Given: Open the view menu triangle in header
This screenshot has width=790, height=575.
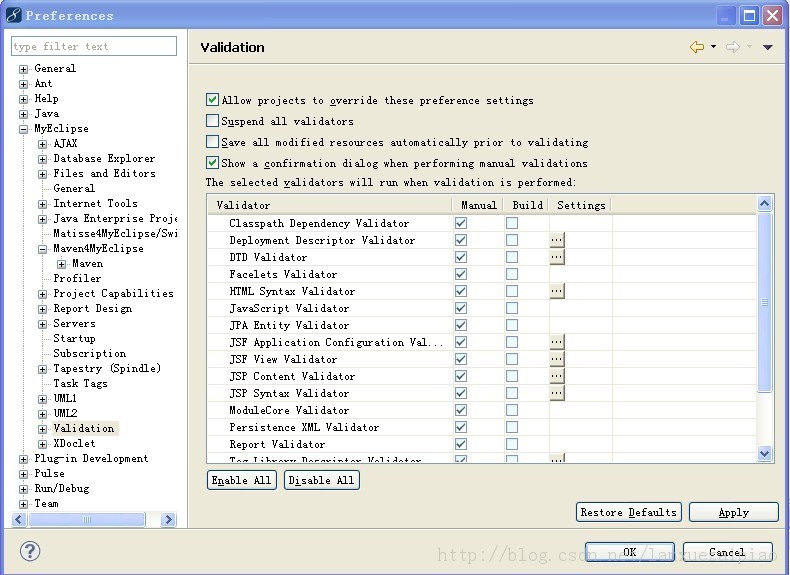Looking at the screenshot, I should (768, 47).
